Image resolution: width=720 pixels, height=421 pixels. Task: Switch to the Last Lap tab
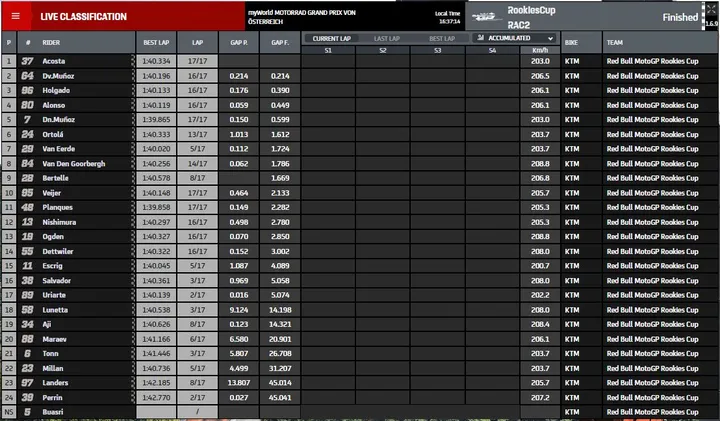(387, 39)
